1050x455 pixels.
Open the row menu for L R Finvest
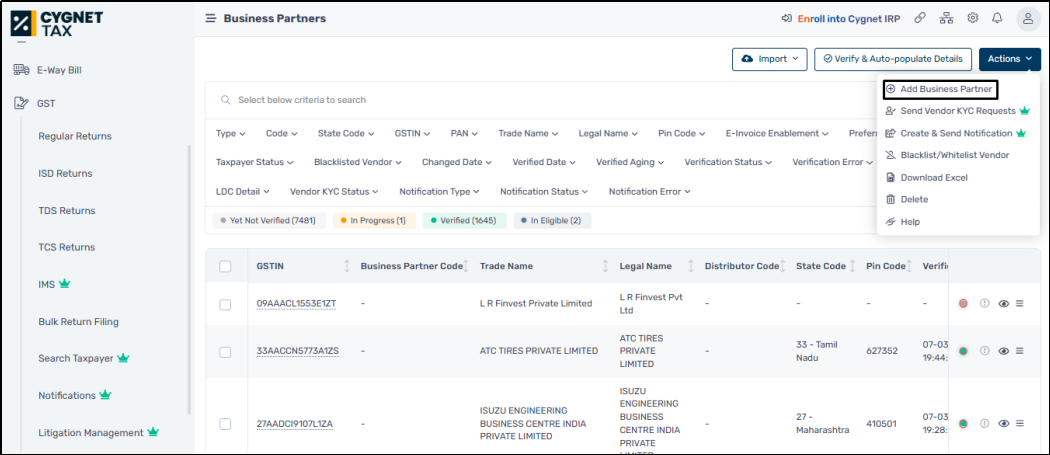pyautogui.click(x=1020, y=304)
